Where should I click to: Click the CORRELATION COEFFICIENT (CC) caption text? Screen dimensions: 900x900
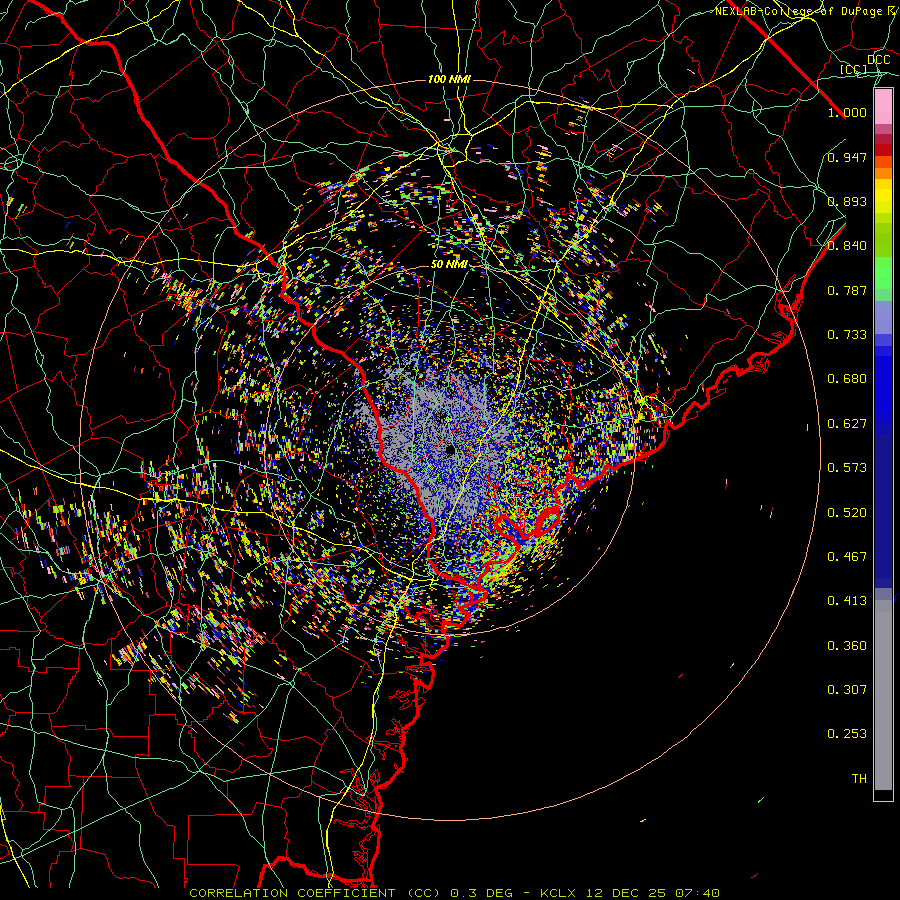(315, 893)
